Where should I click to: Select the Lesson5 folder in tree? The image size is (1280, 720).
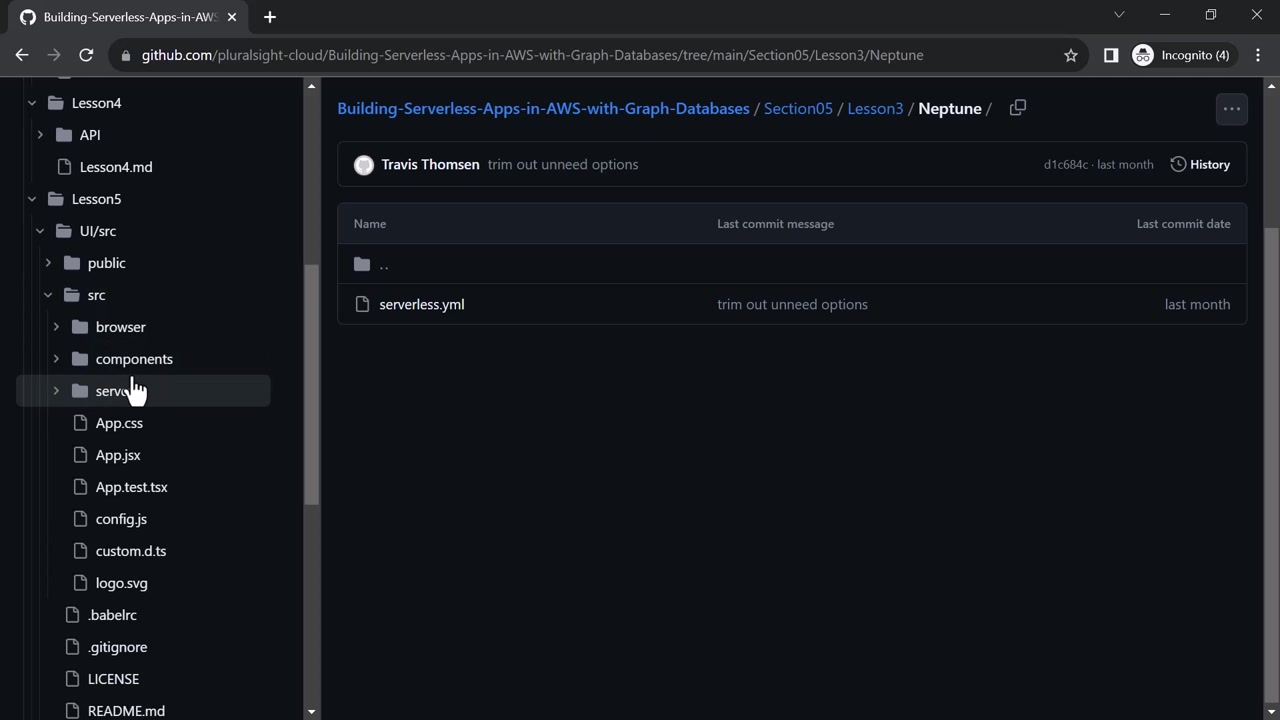point(96,199)
